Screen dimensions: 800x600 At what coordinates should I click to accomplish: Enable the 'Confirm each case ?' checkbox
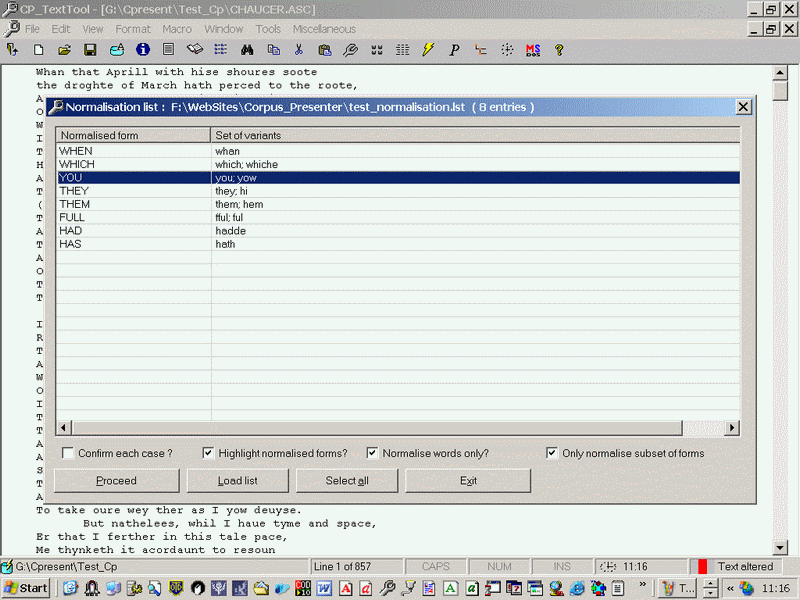click(x=68, y=453)
